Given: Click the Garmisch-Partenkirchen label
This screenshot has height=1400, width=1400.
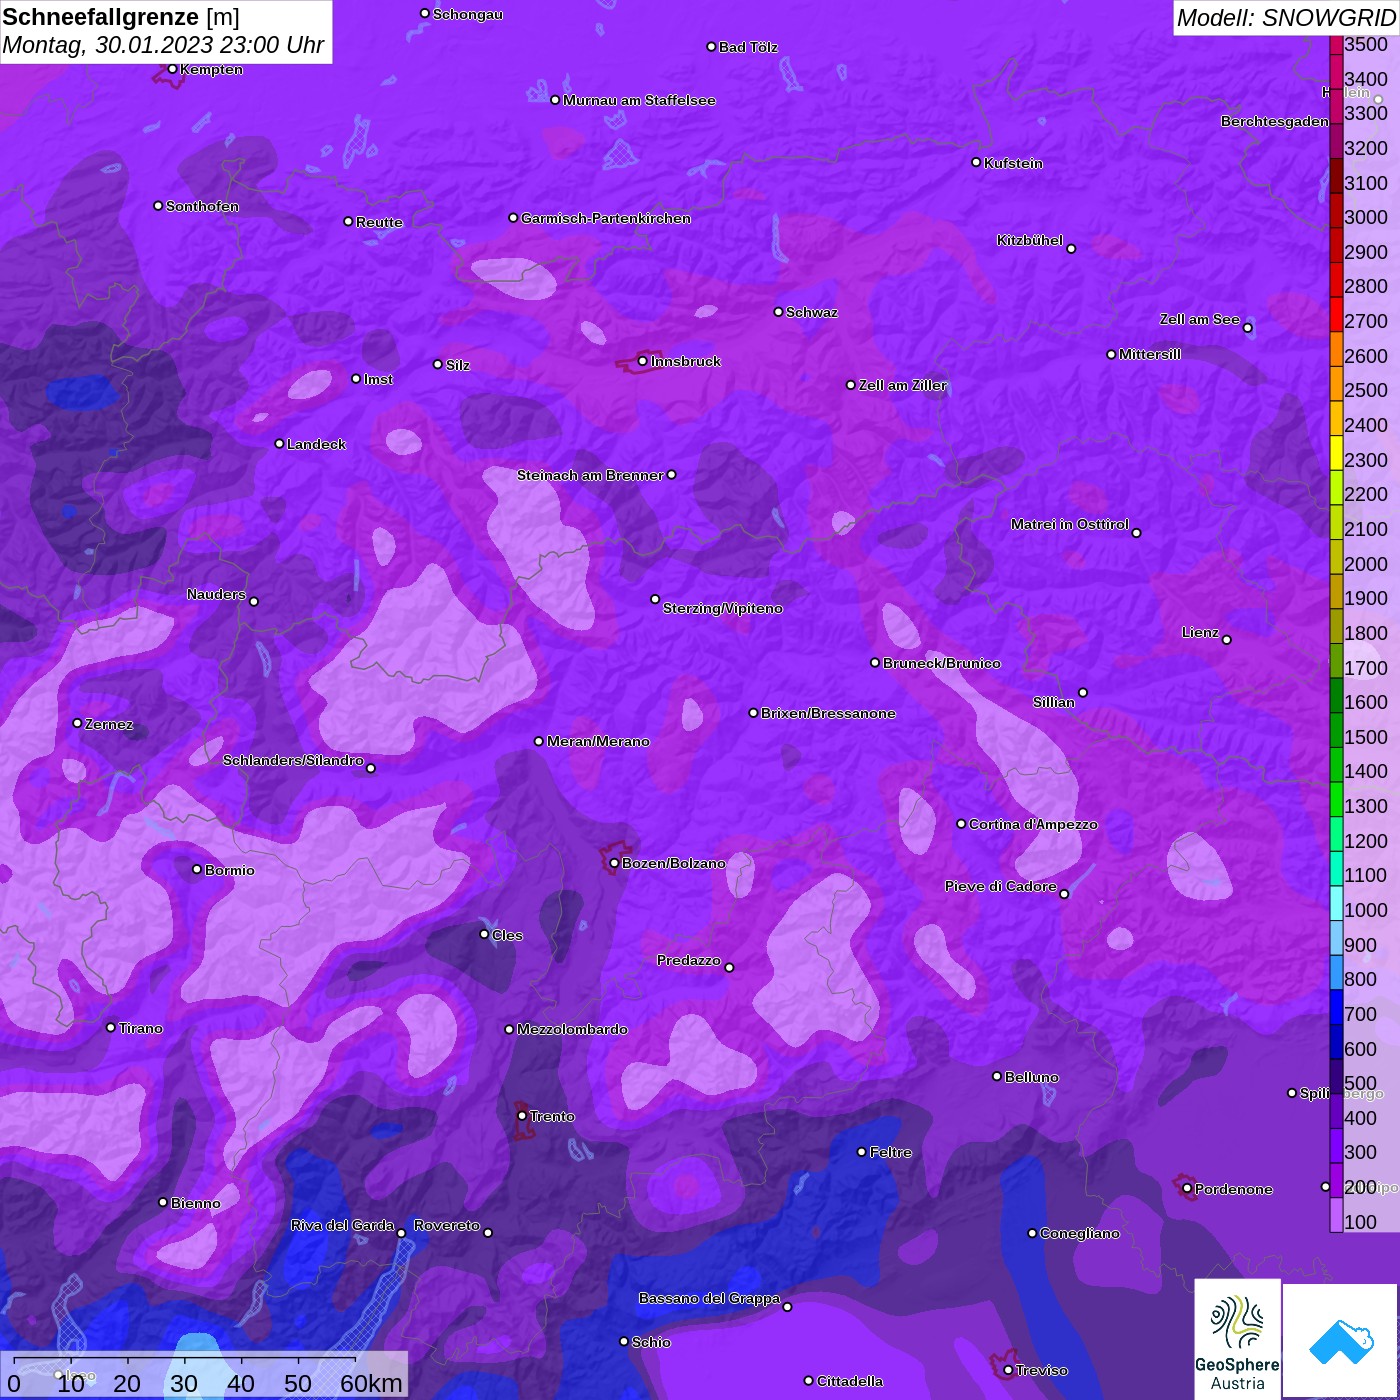Looking at the screenshot, I should point(606,218).
